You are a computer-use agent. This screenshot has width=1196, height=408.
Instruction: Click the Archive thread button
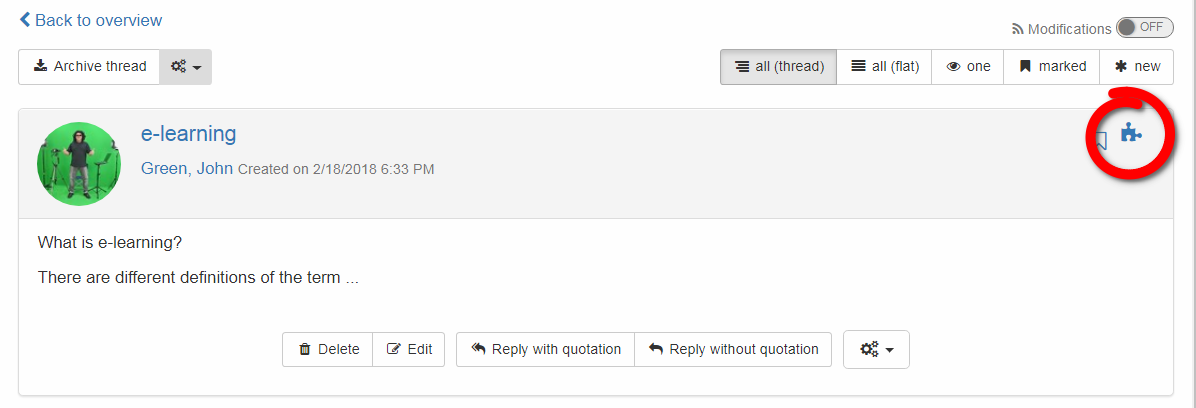pyautogui.click(x=89, y=67)
